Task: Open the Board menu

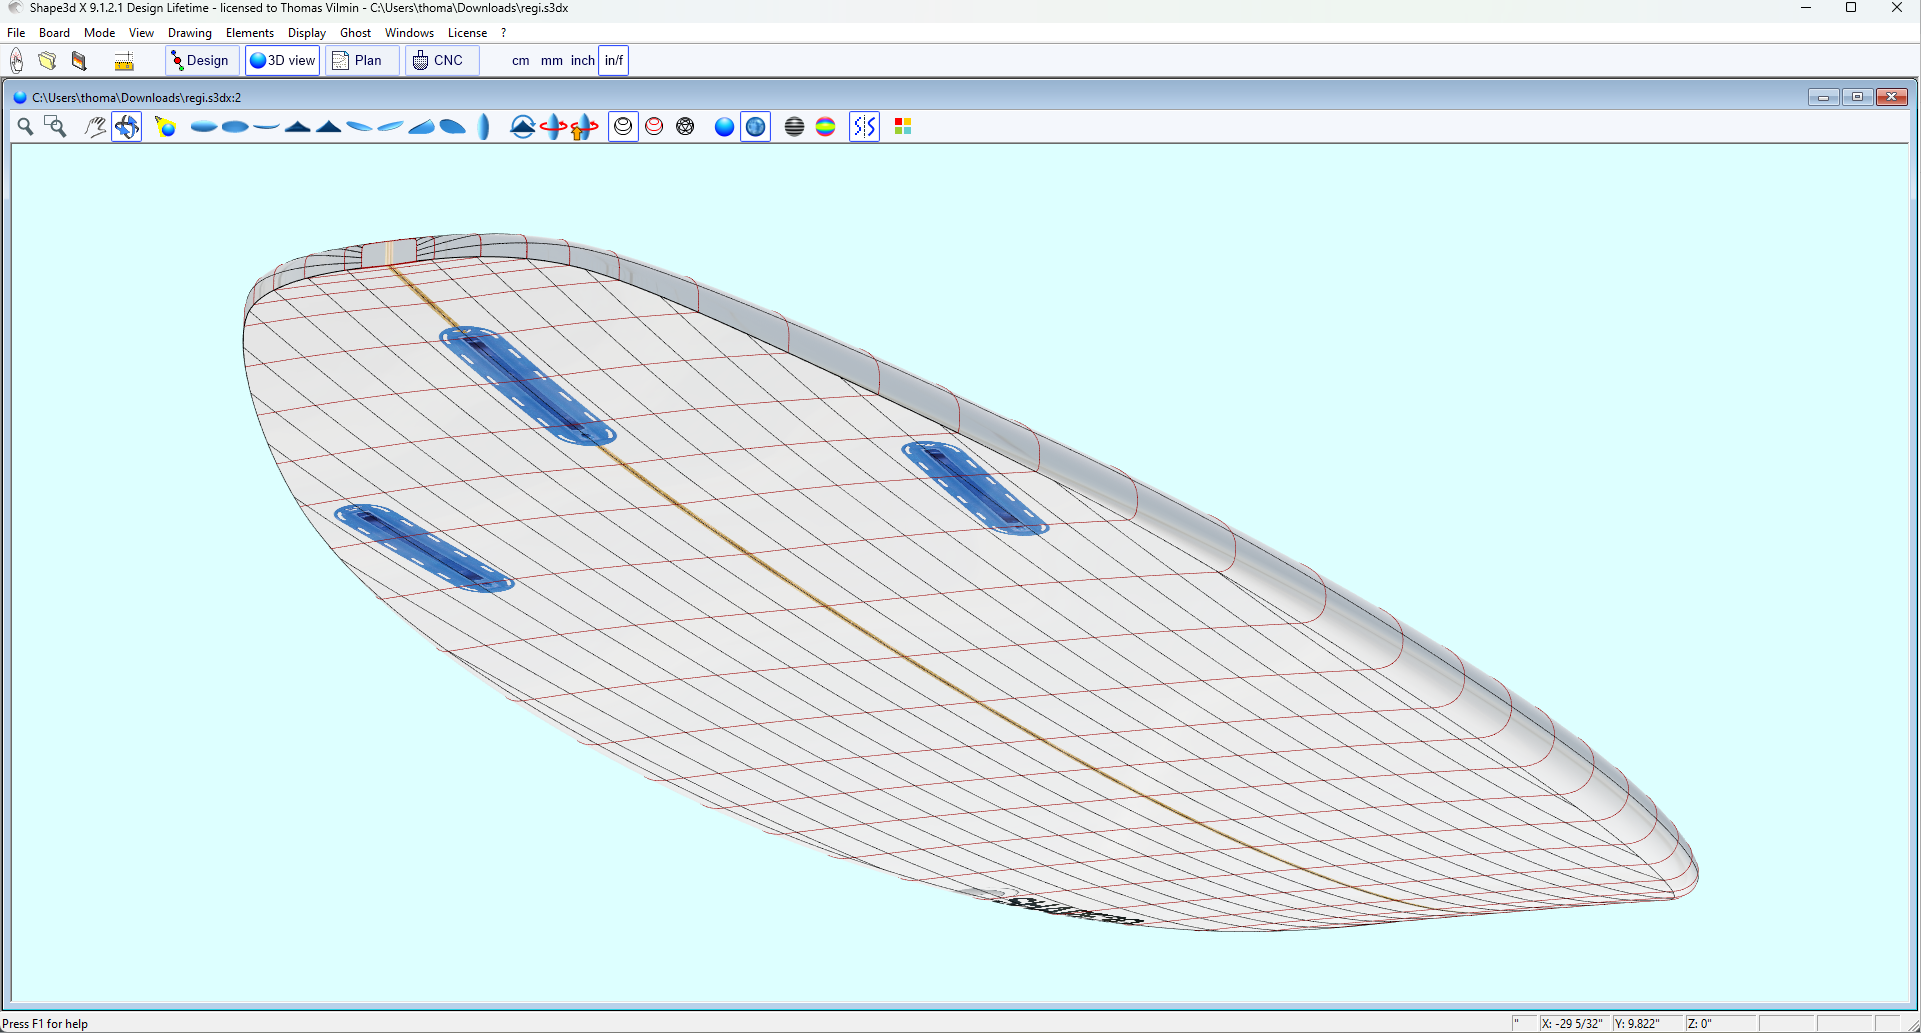Action: 54,33
